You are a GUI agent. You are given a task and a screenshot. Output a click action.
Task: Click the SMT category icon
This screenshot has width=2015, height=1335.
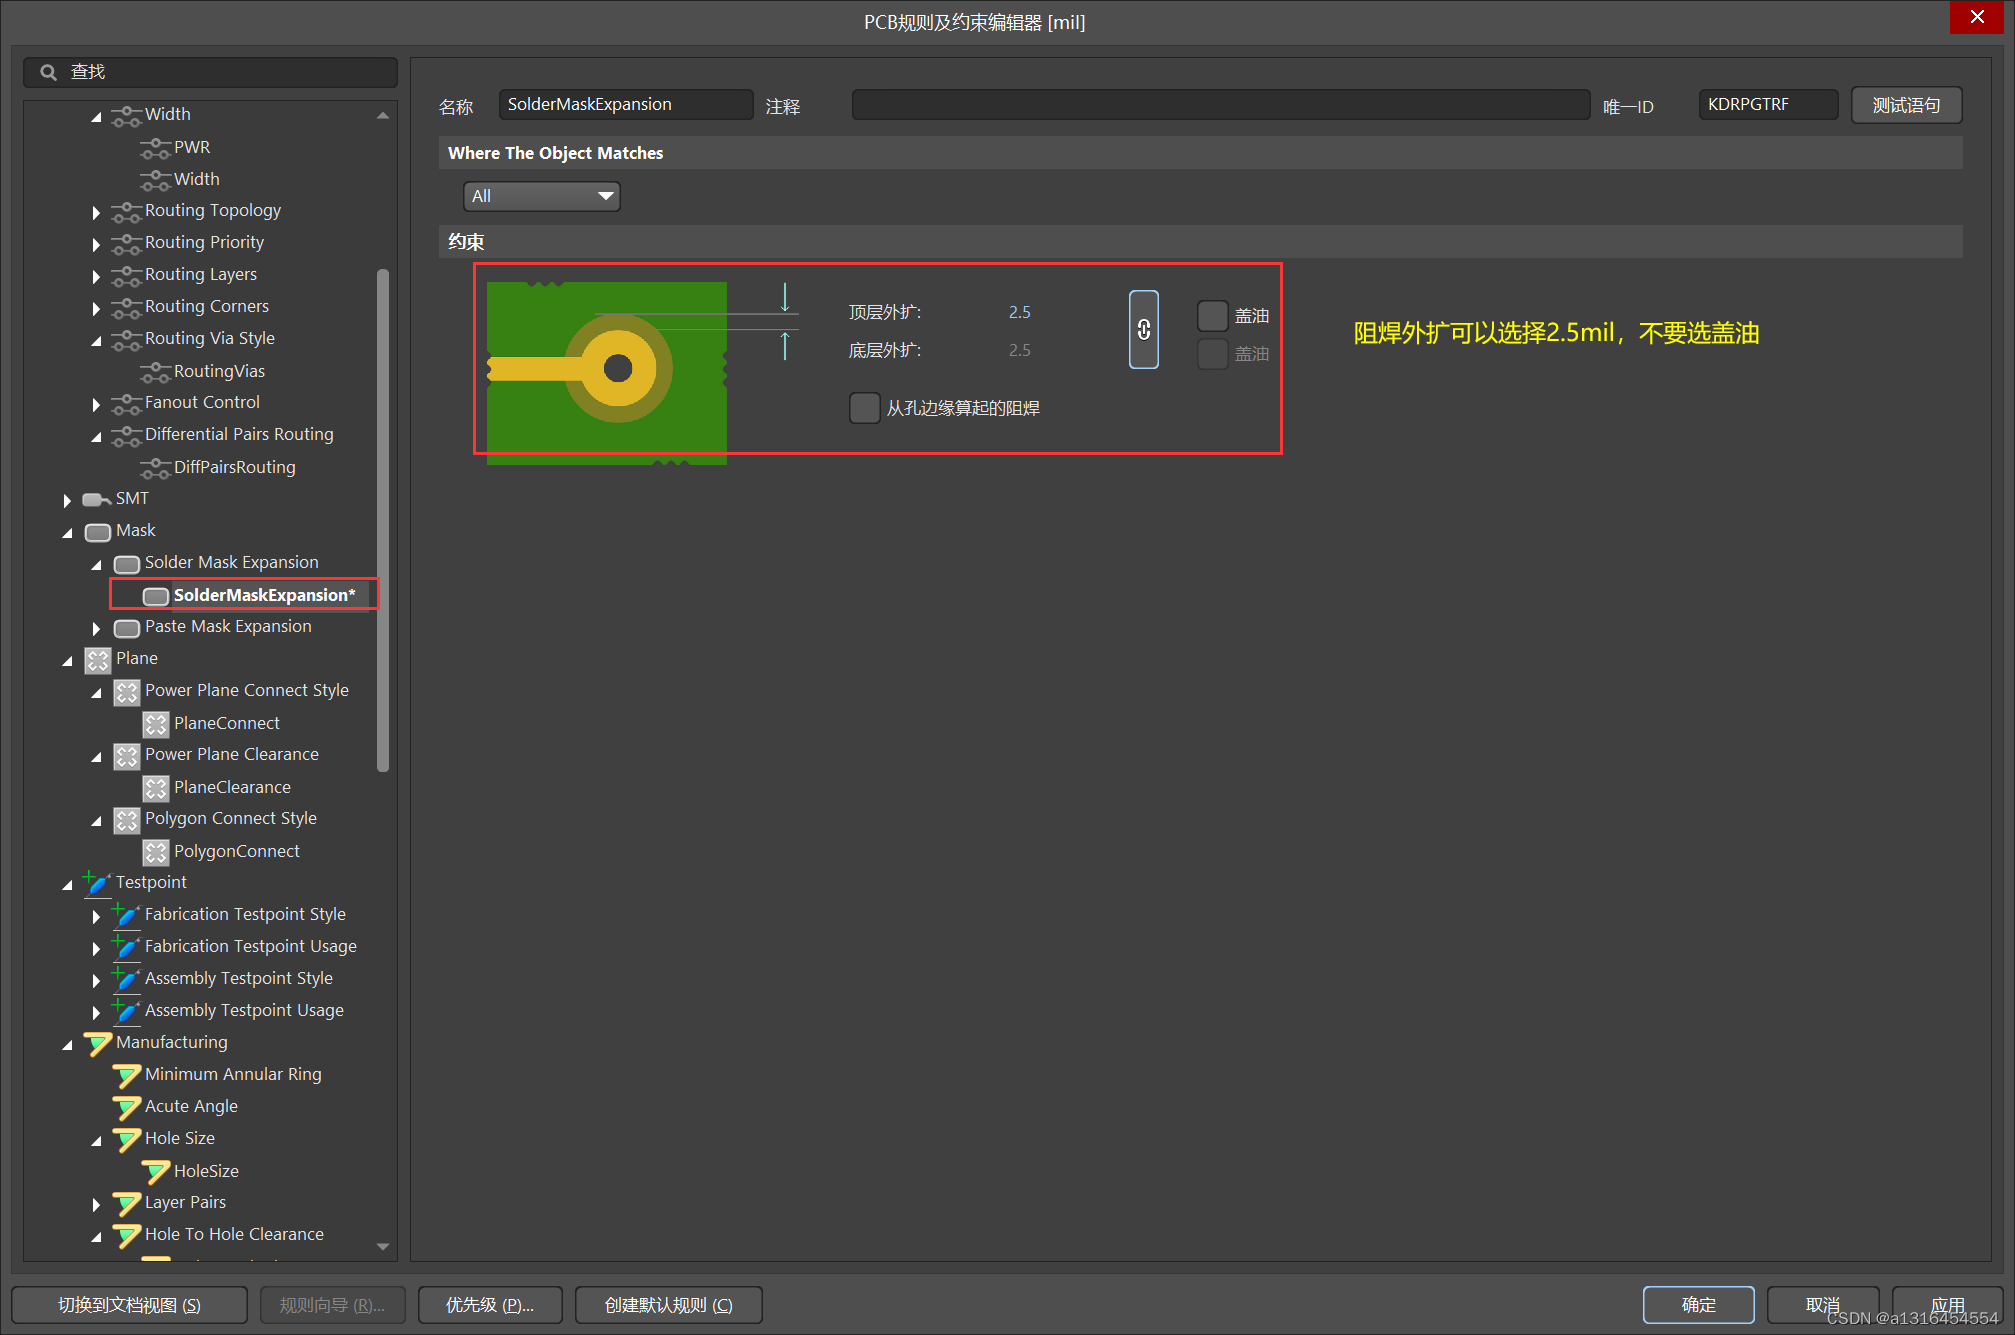pyautogui.click(x=96, y=499)
